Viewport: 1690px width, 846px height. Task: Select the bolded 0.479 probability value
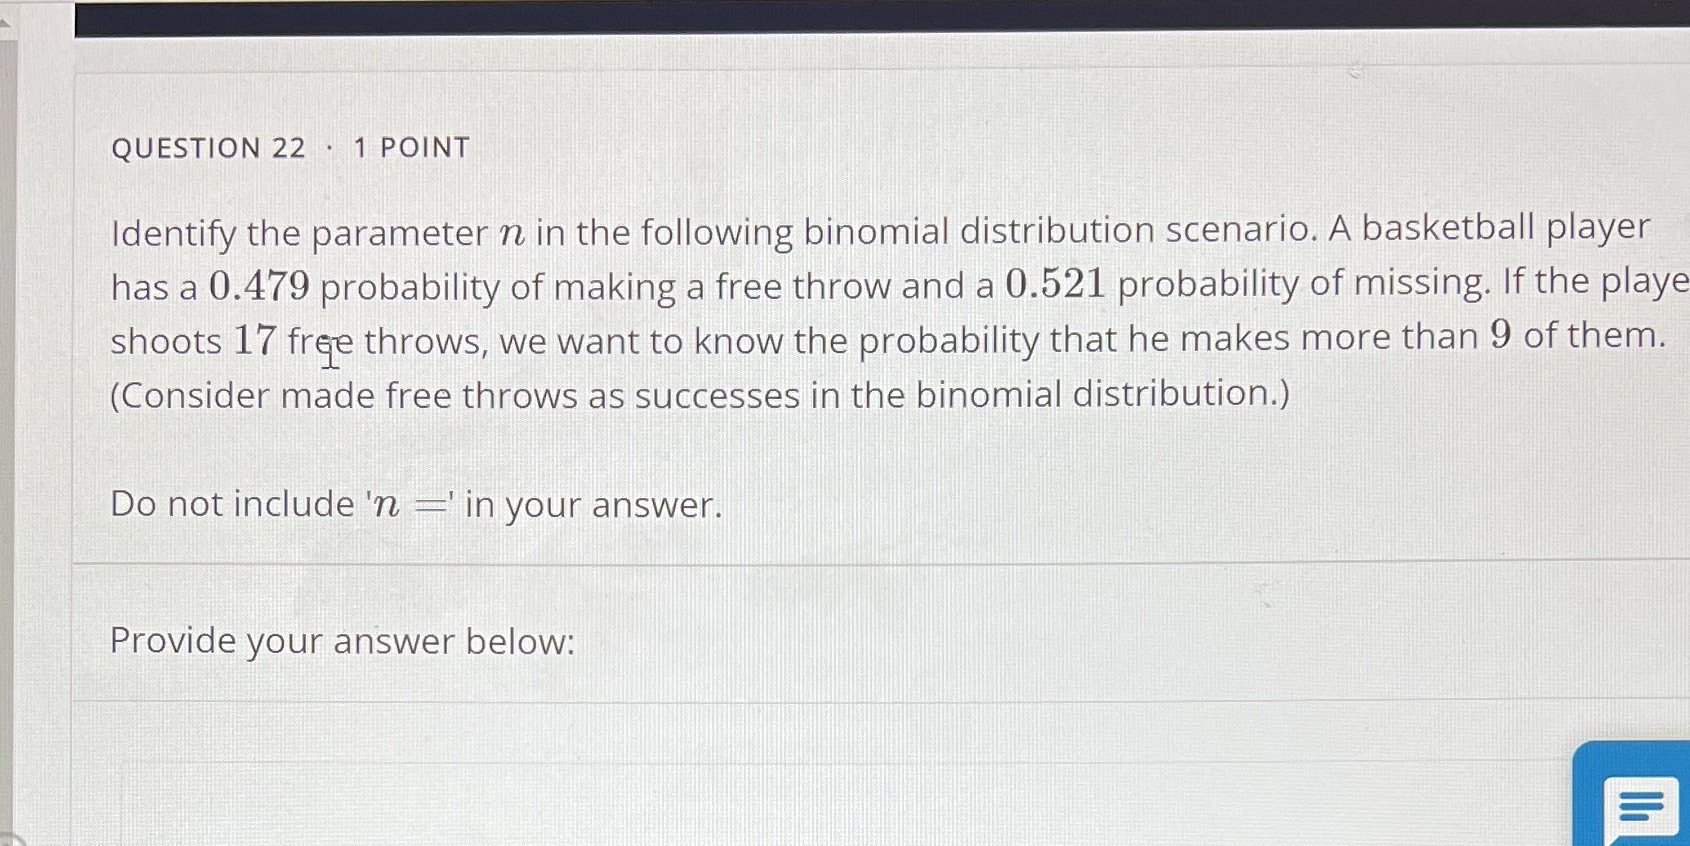(258, 285)
